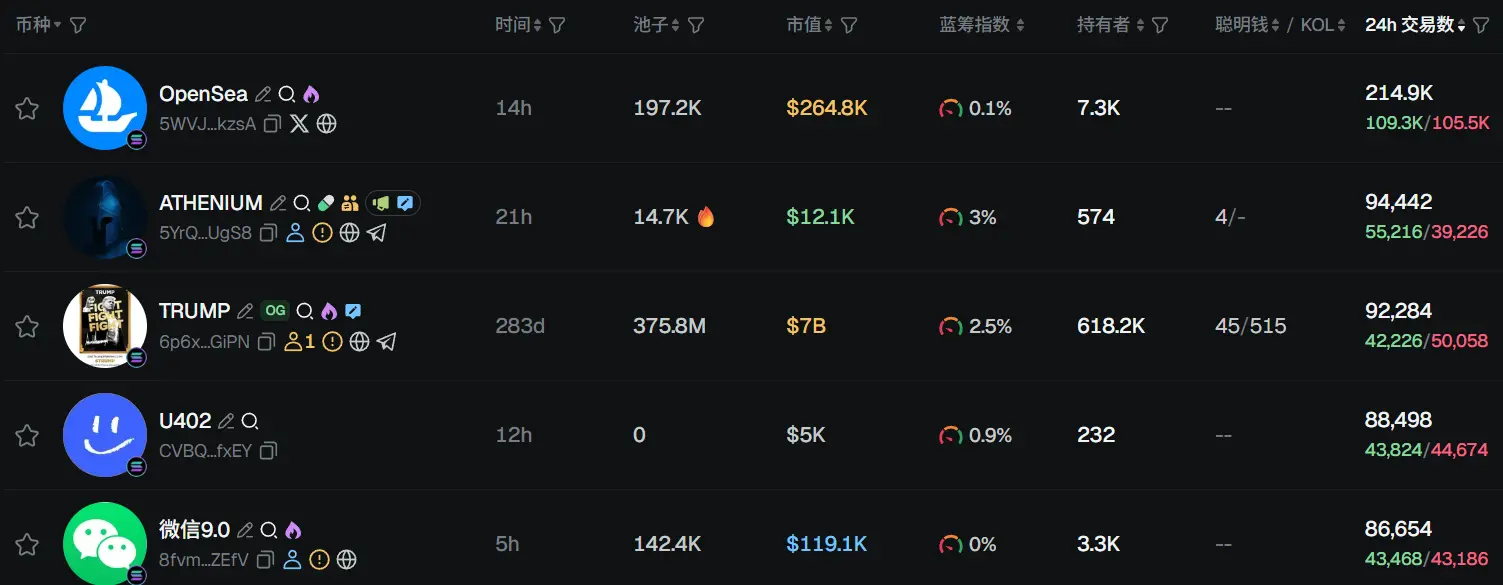
Task: Open the 市值 column filter
Action: [849, 24]
